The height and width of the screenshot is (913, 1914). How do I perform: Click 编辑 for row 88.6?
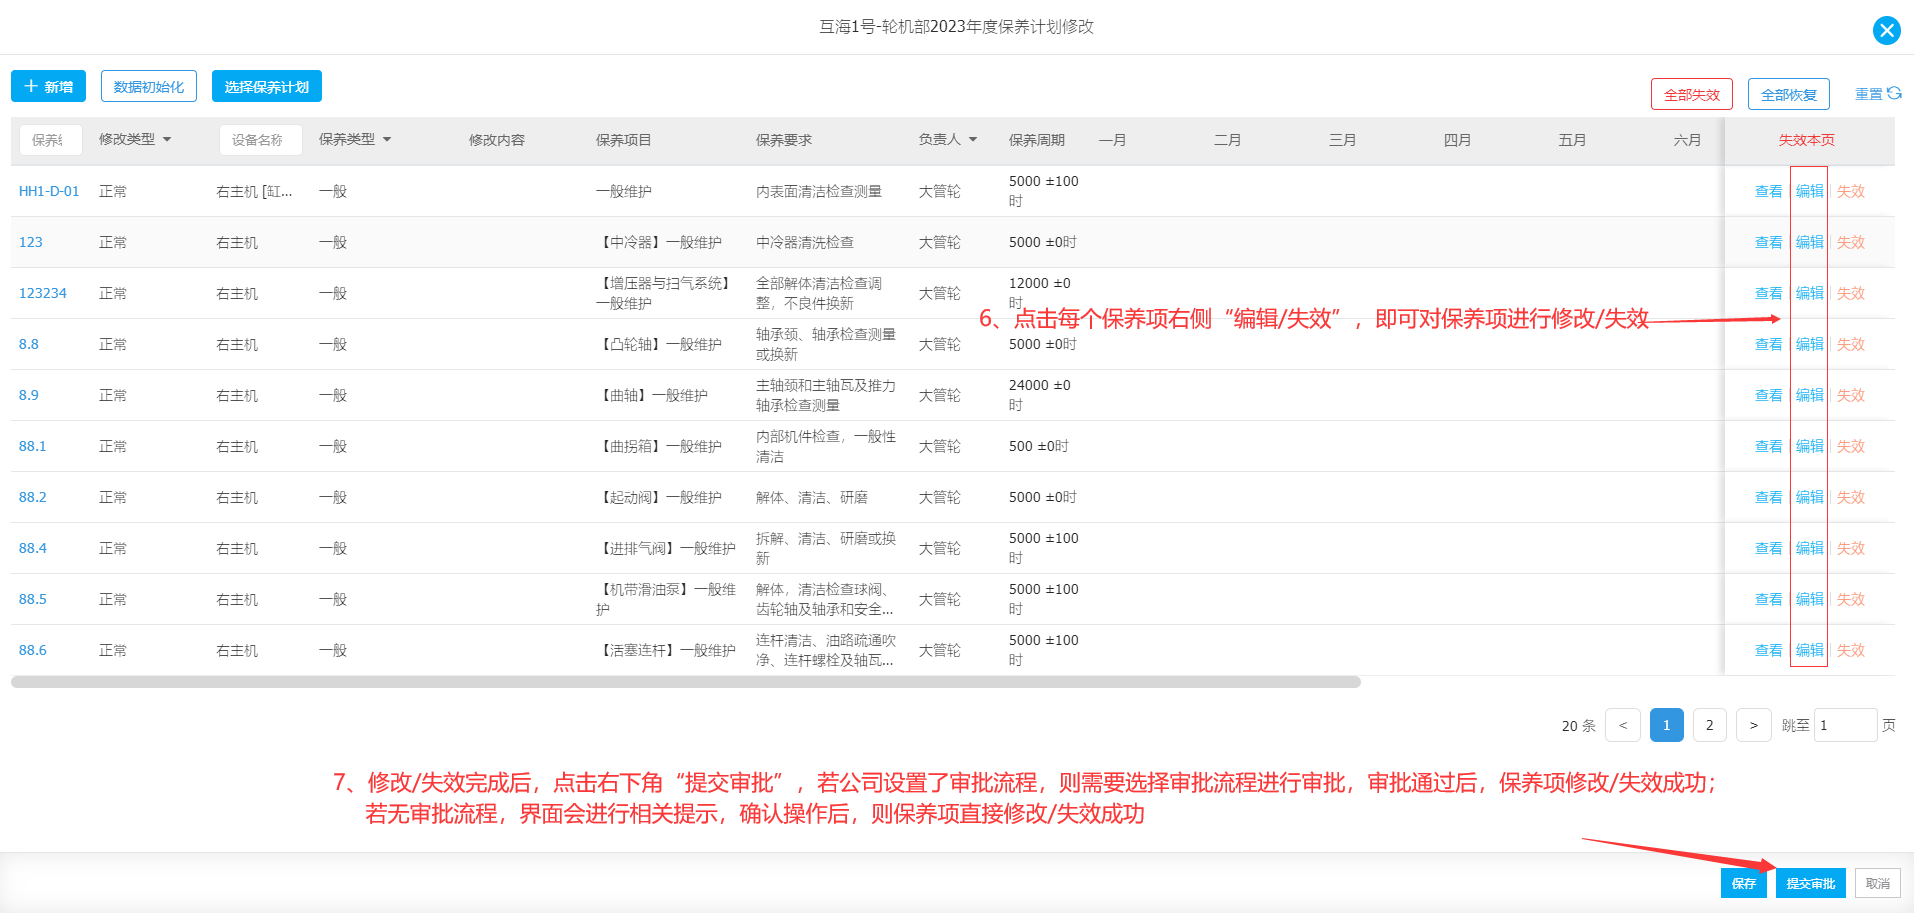coord(1810,650)
